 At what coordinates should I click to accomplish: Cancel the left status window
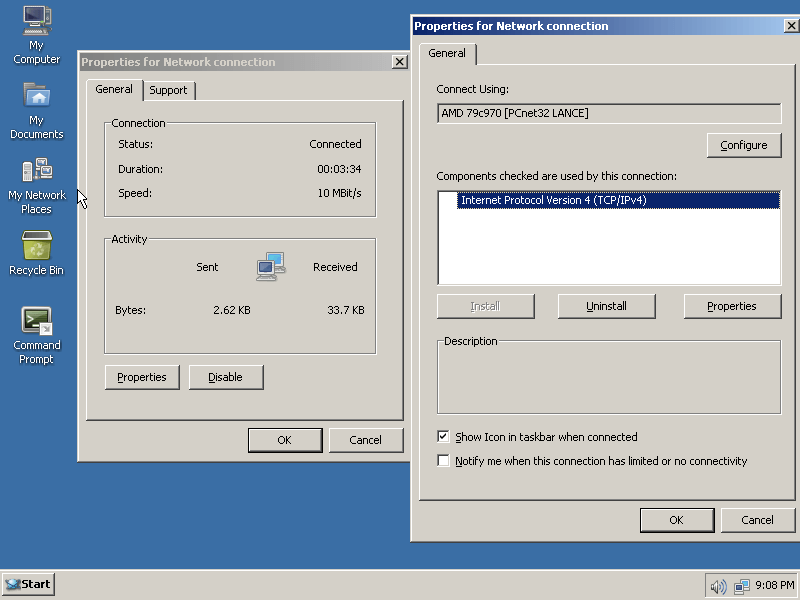click(365, 440)
